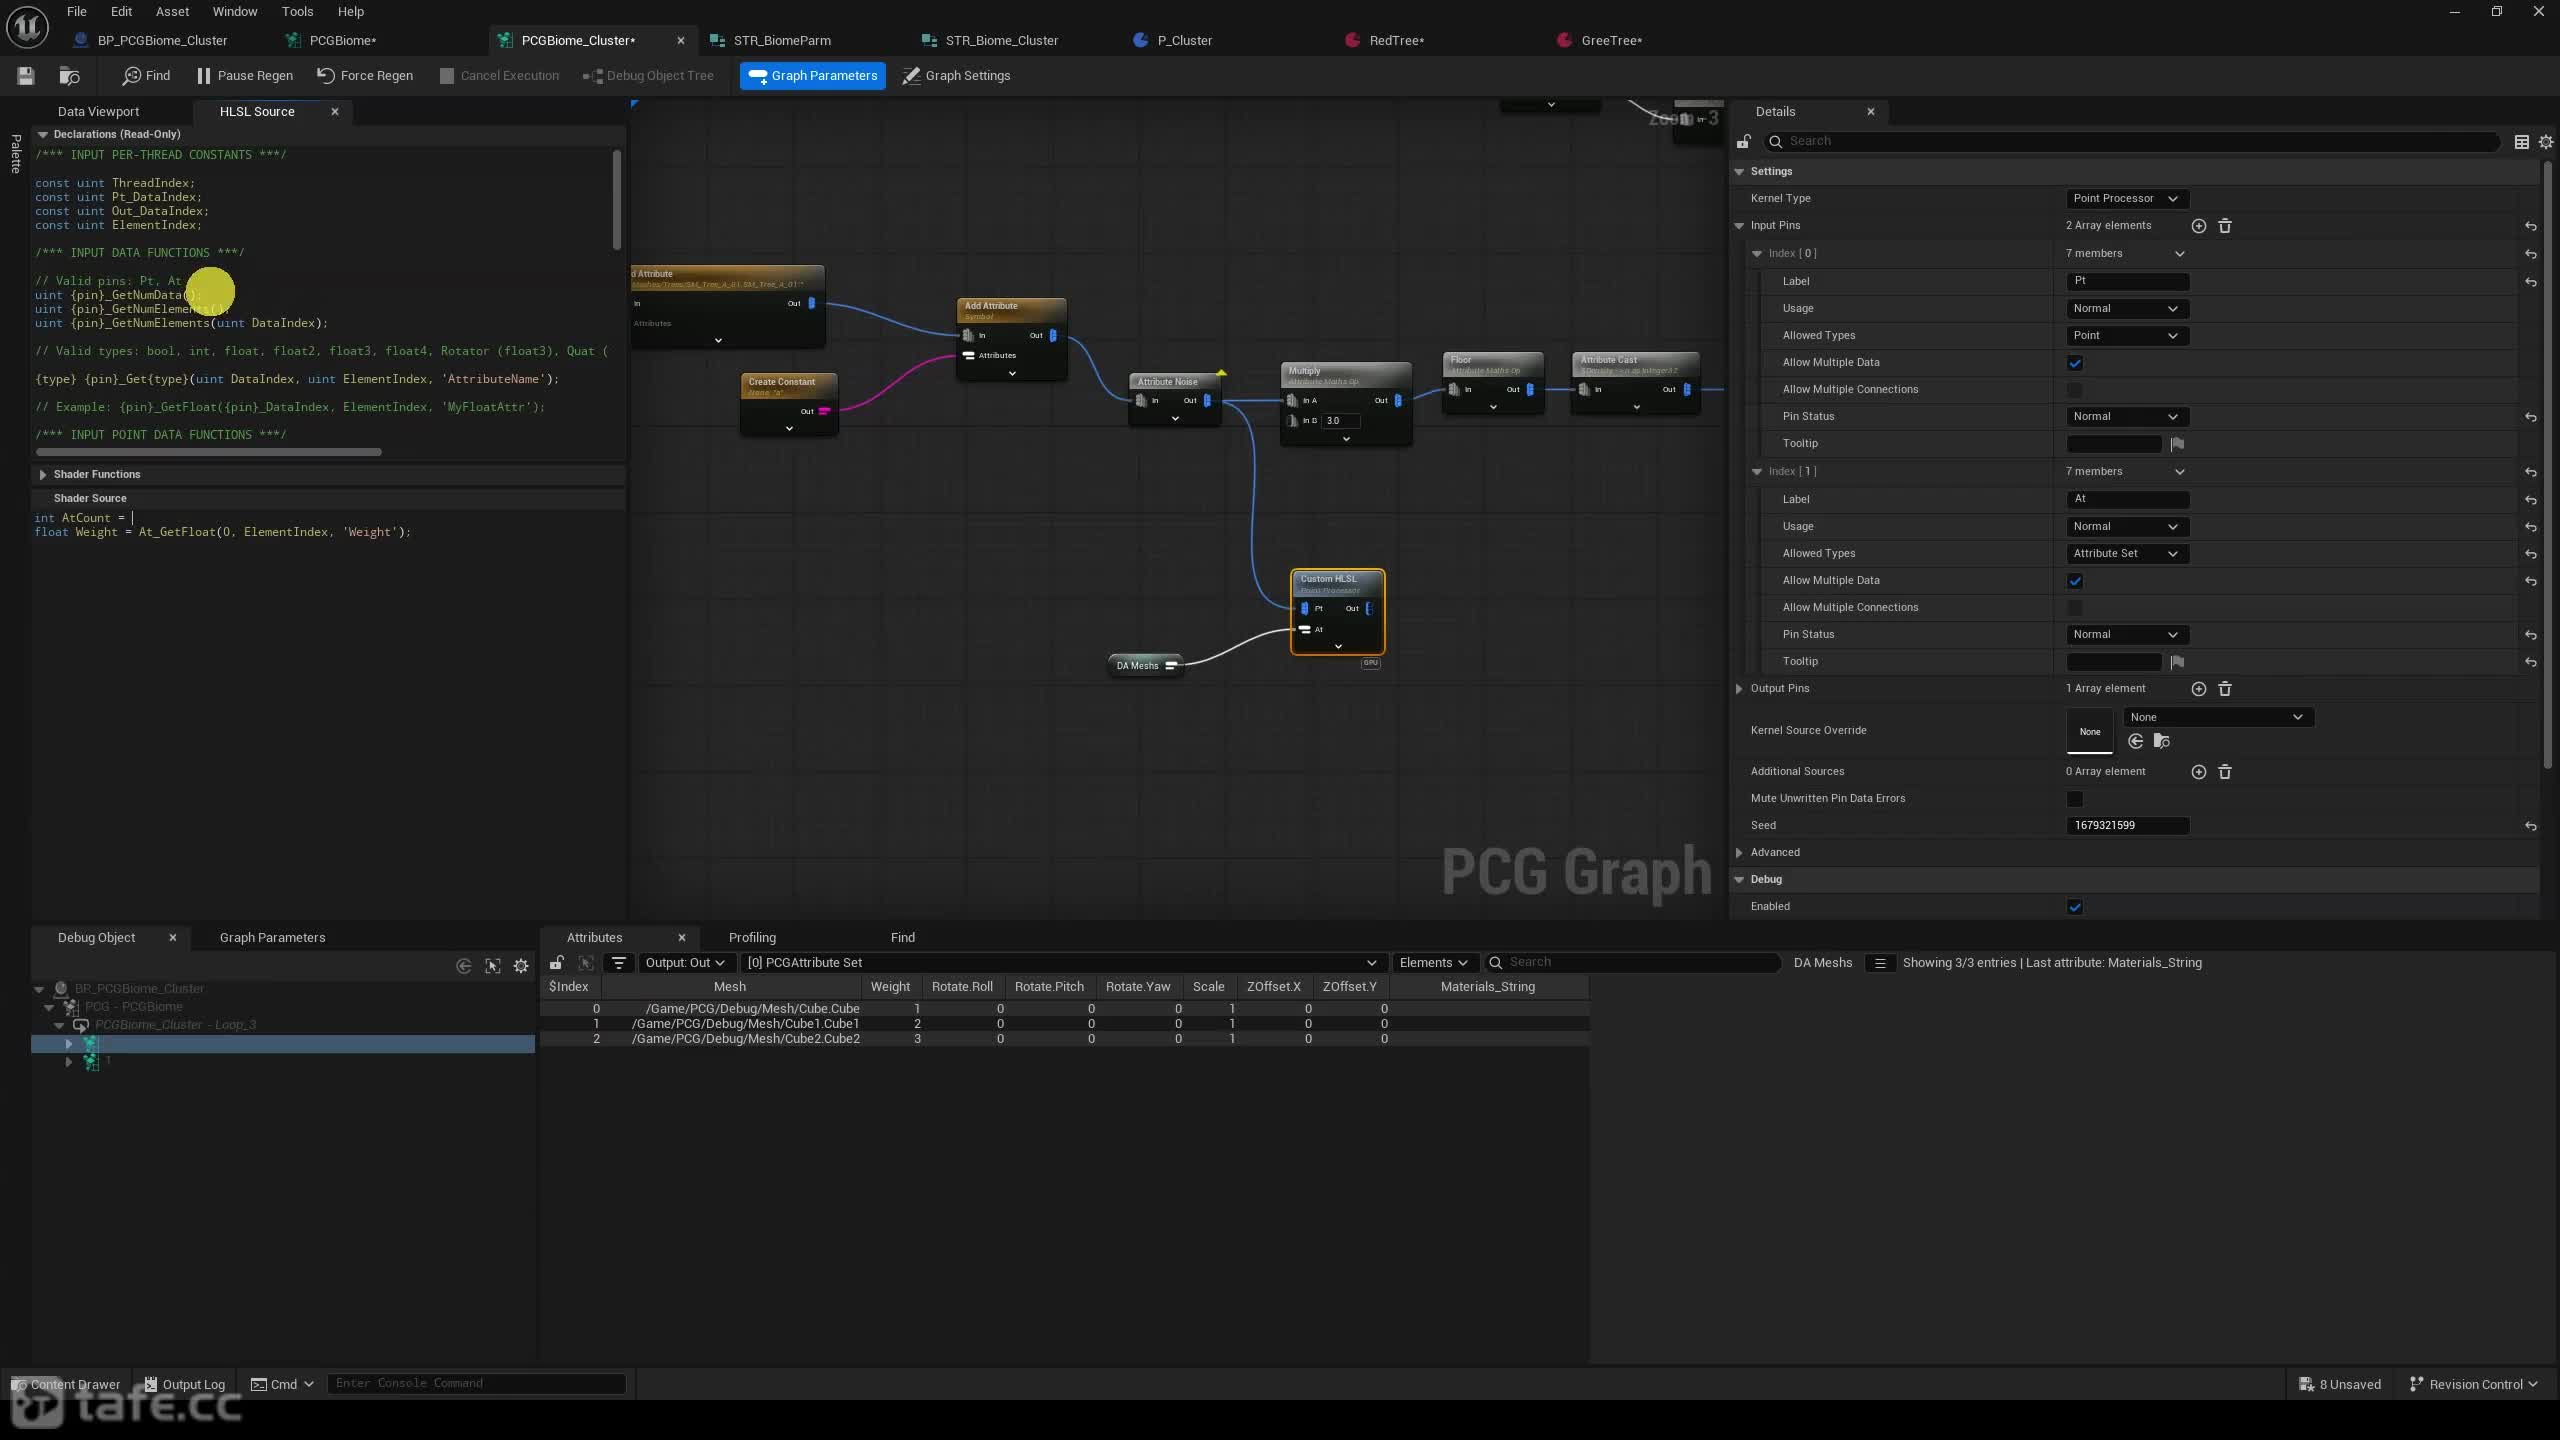
Task: Add element to Input Pins array
Action: coord(2198,226)
